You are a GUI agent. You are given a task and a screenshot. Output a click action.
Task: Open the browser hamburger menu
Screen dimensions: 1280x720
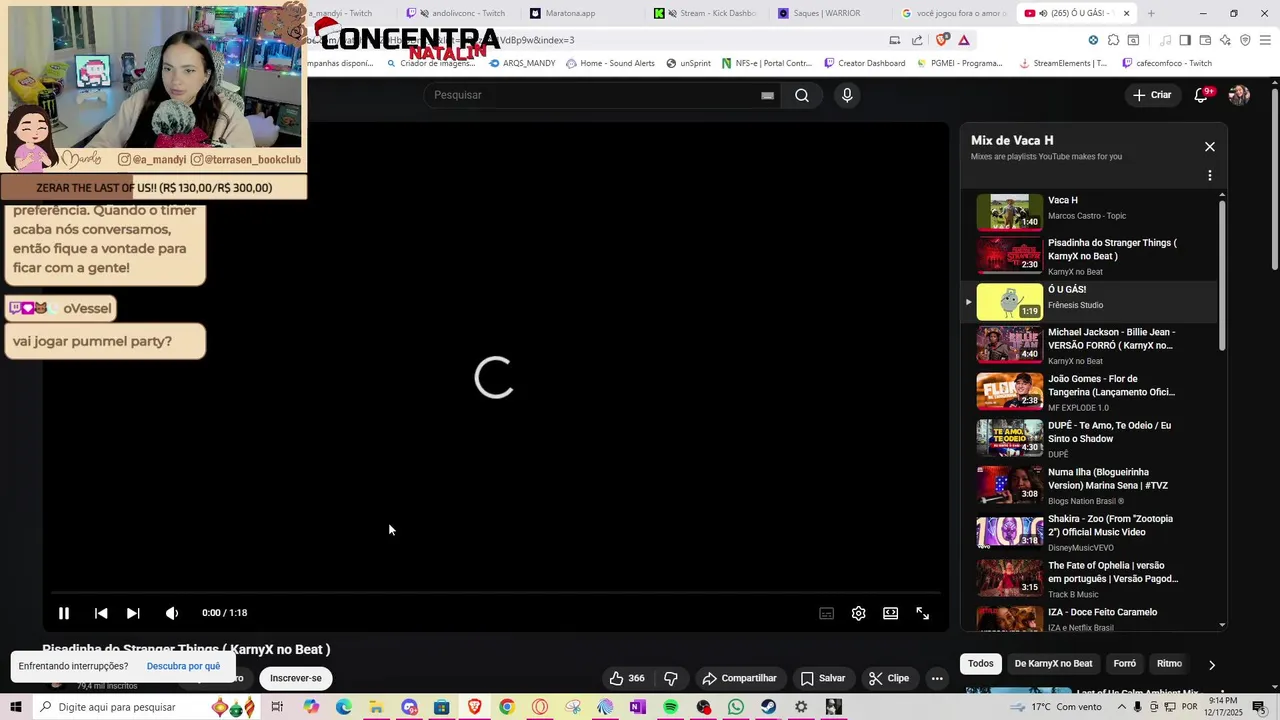point(1266,40)
